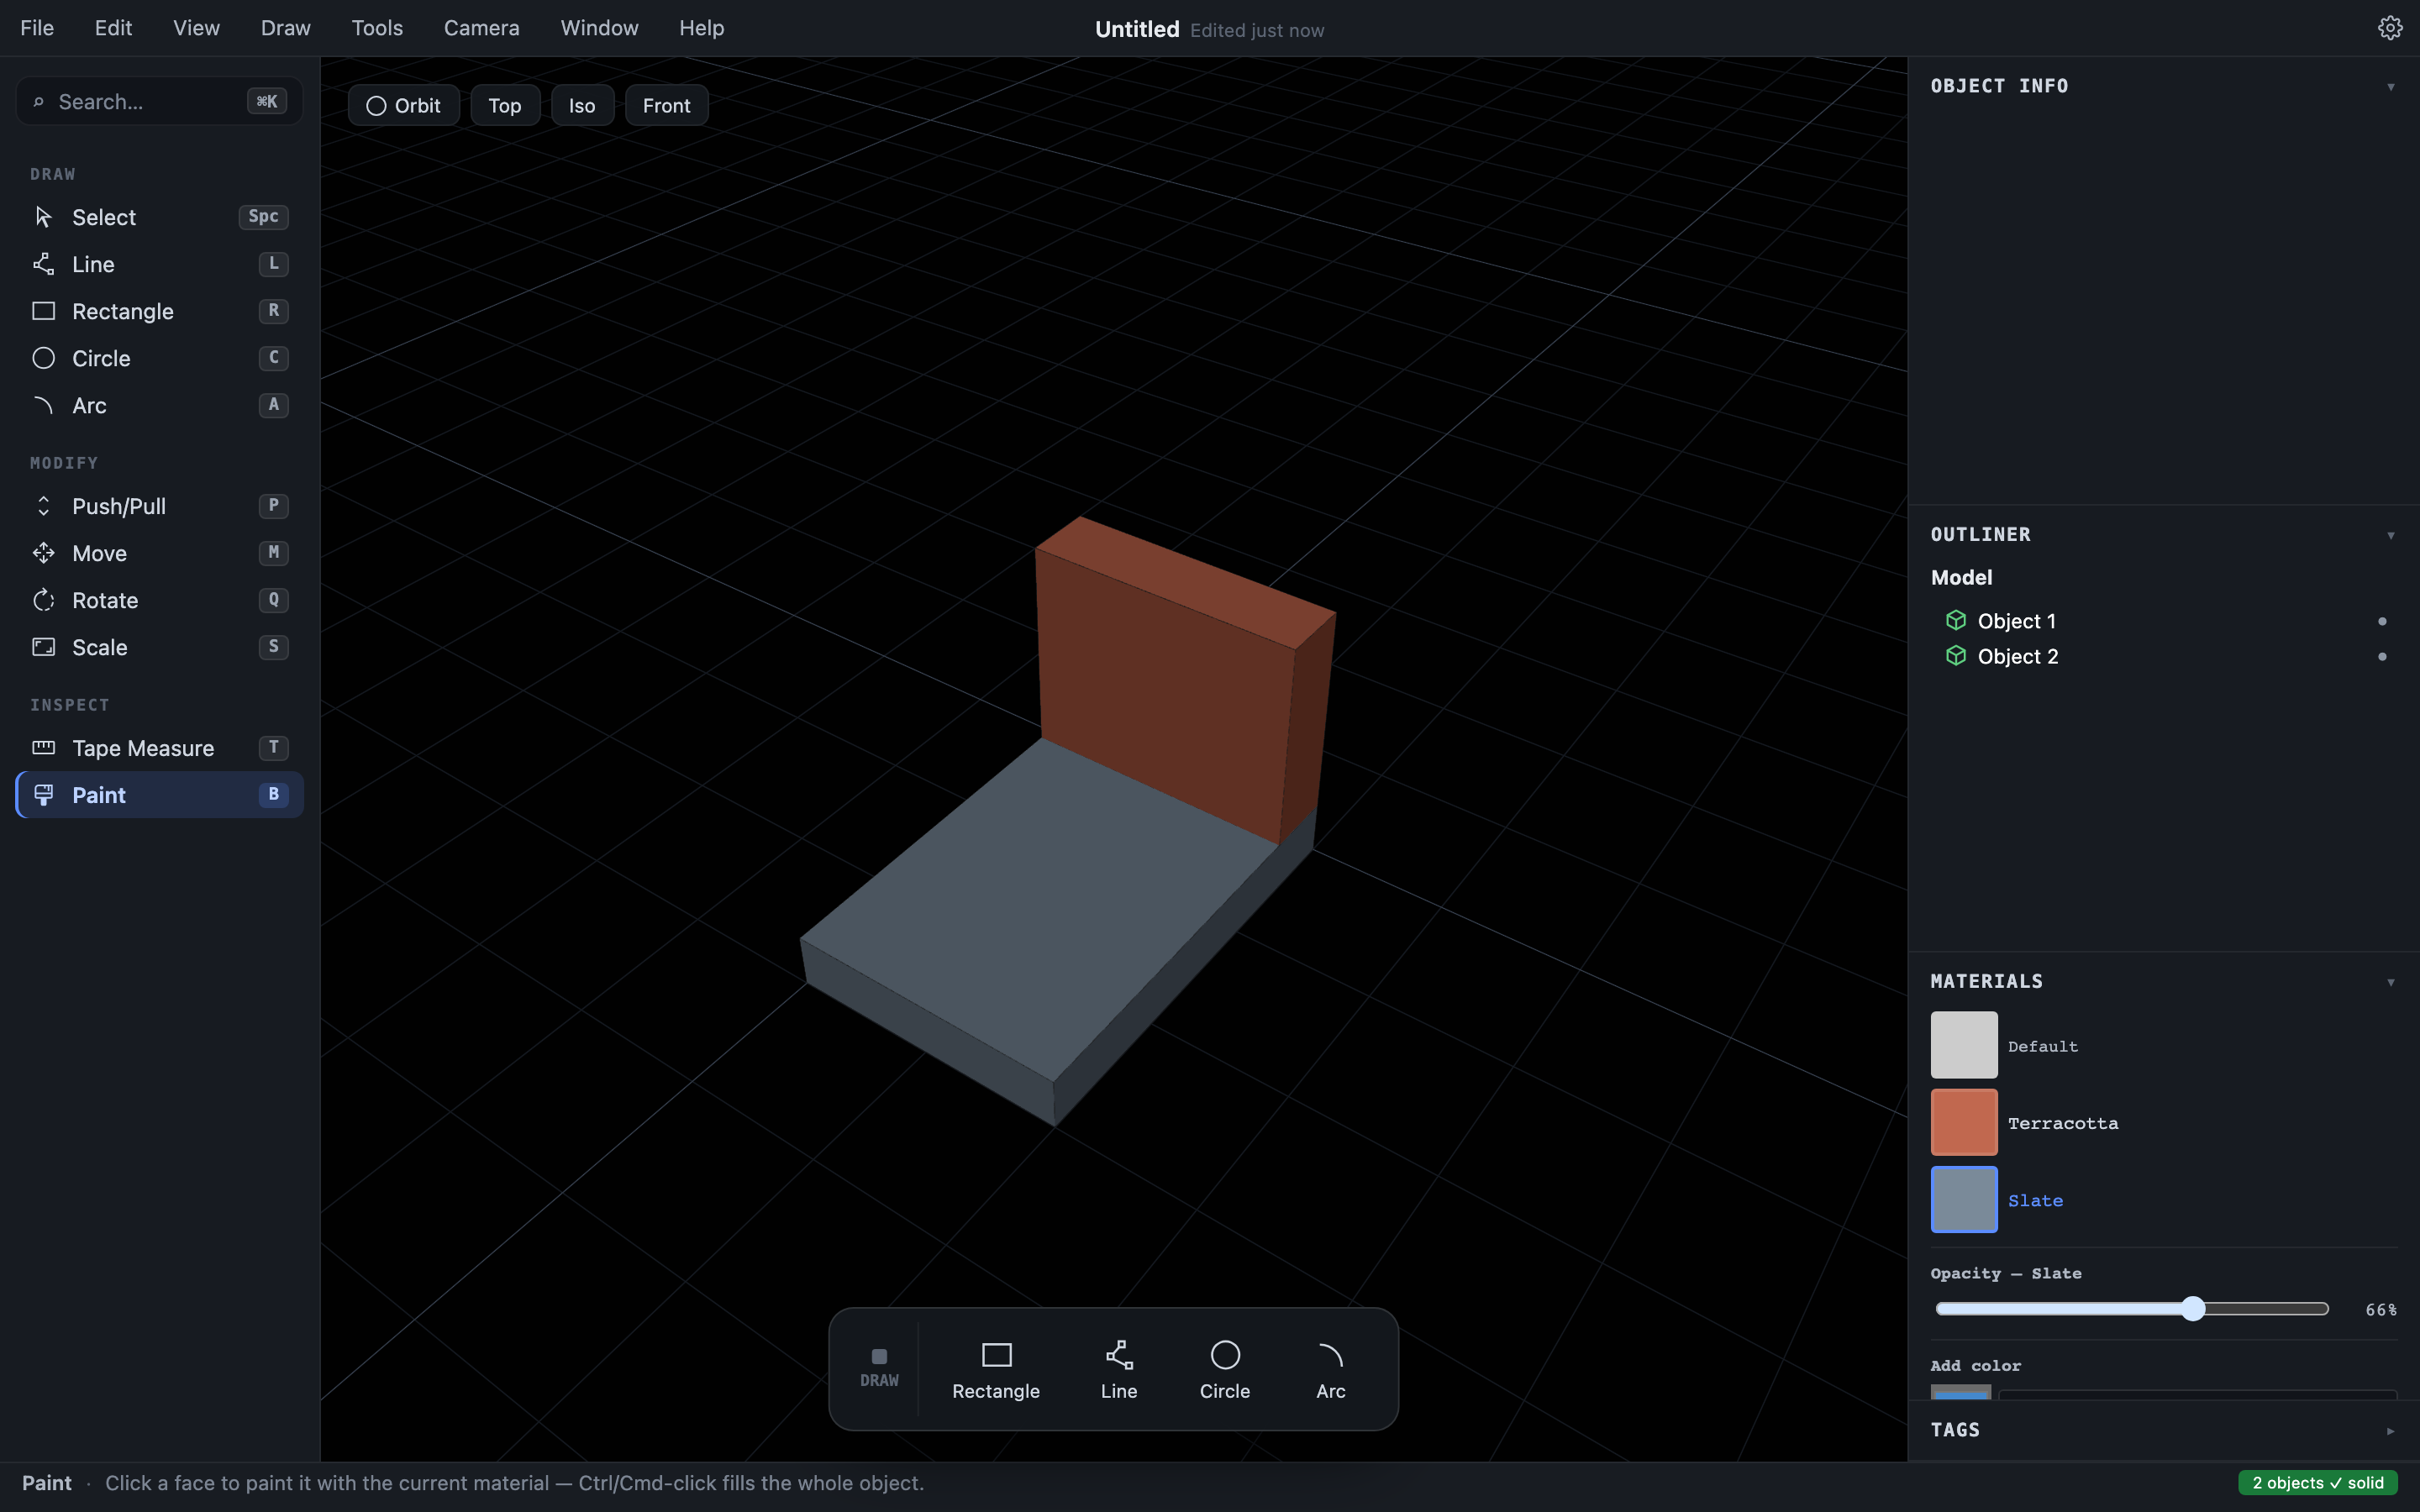2420x1512 pixels.
Task: Click the Model heading in the Outliner
Action: (1961, 578)
